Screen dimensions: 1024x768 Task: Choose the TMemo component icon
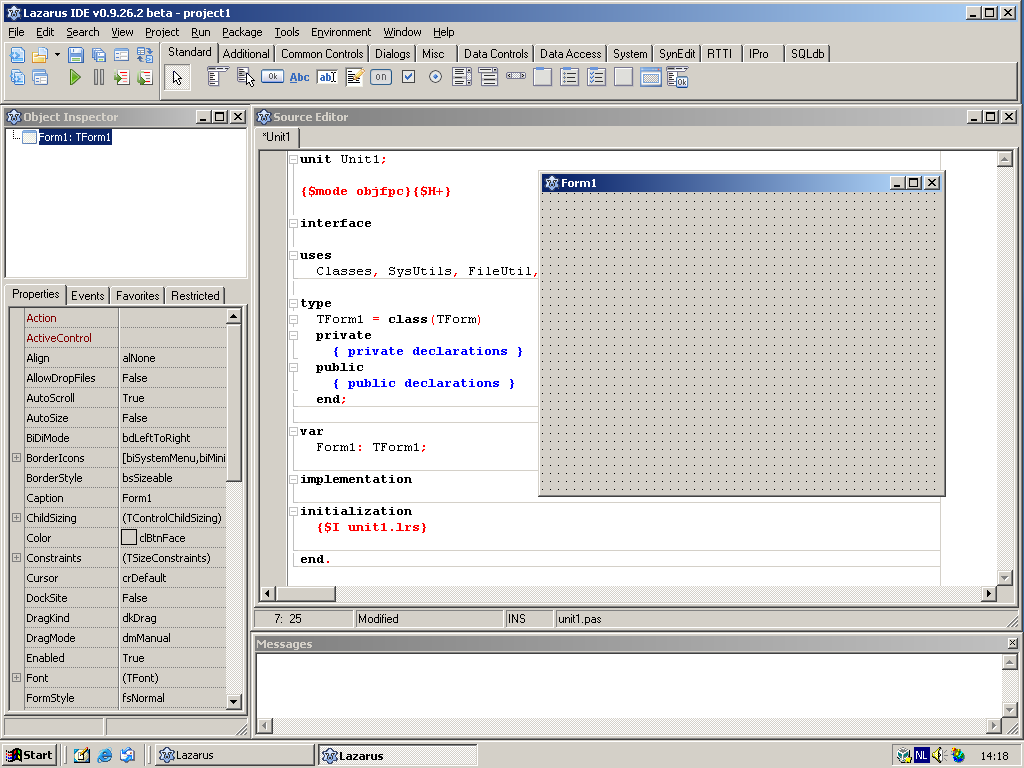[353, 76]
